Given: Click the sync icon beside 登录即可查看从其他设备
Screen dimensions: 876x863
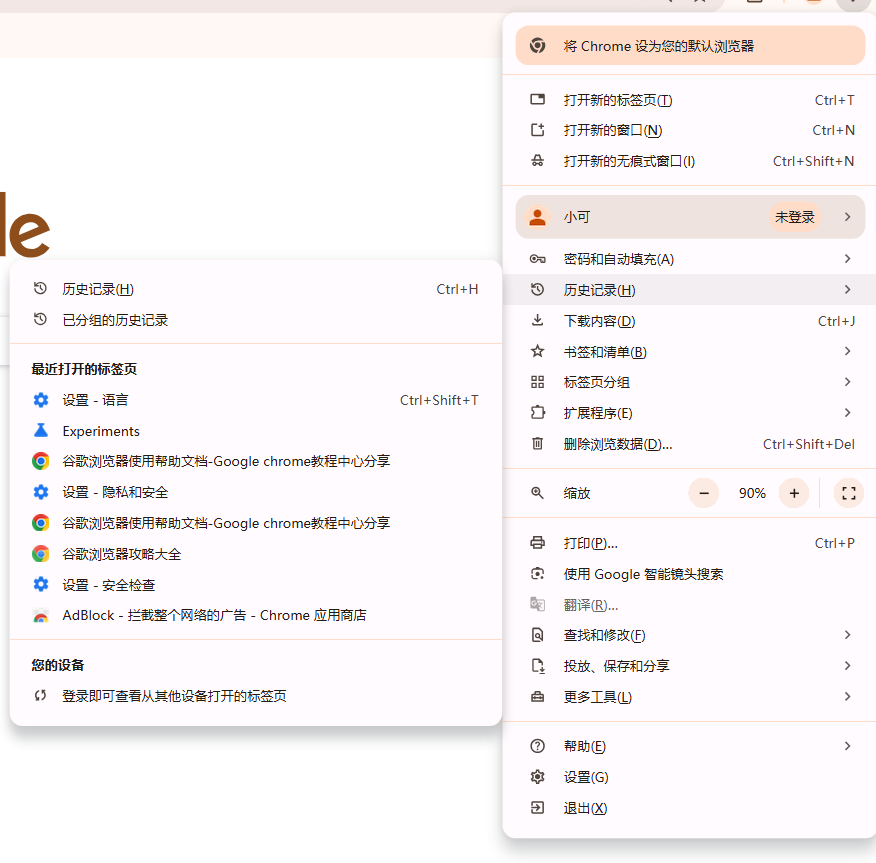Looking at the screenshot, I should coord(40,695).
